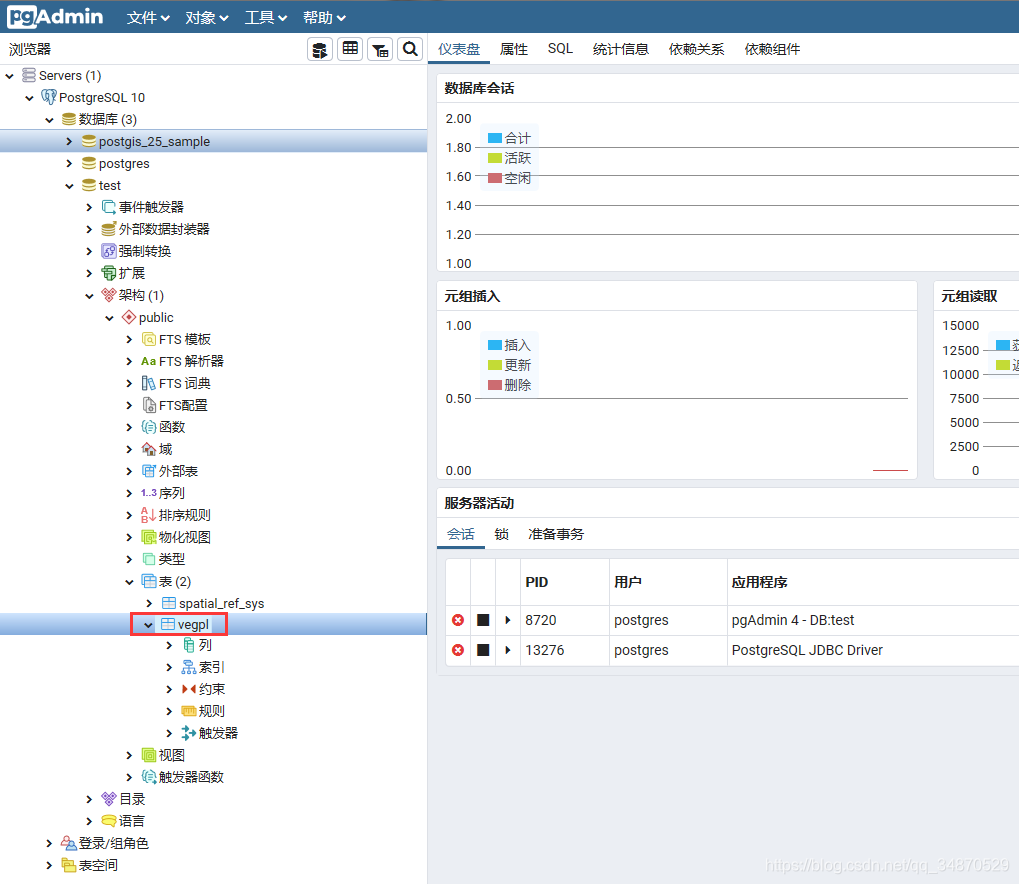This screenshot has width=1019, height=884.
Task: Collapse the test database node
Action: [69, 186]
